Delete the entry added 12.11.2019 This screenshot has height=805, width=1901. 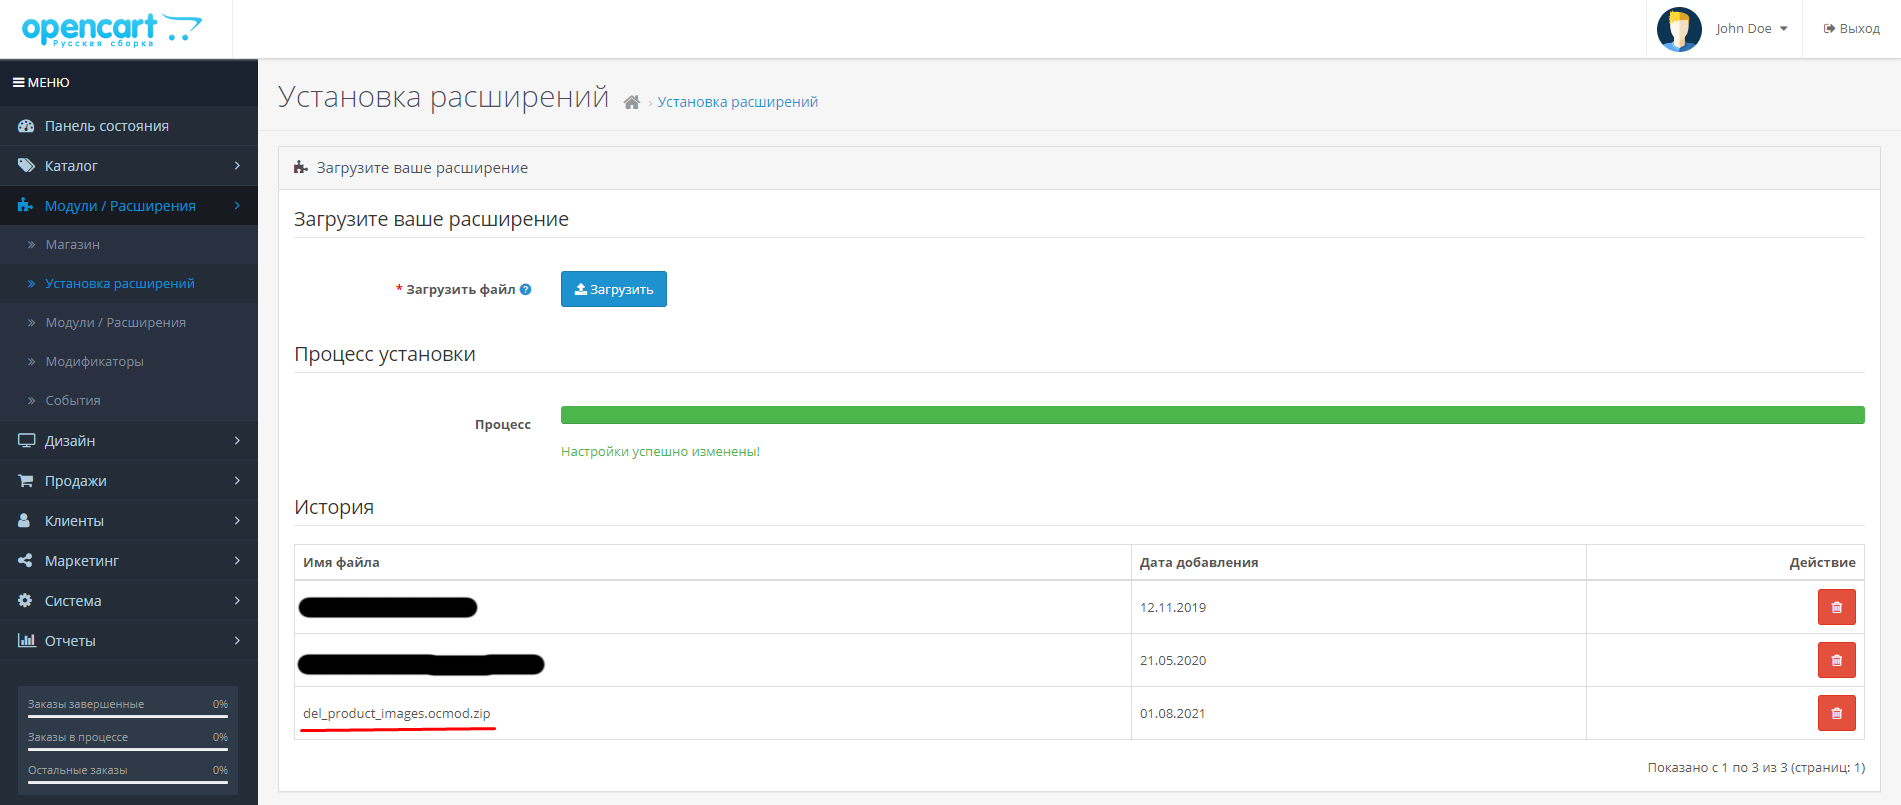click(x=1836, y=607)
